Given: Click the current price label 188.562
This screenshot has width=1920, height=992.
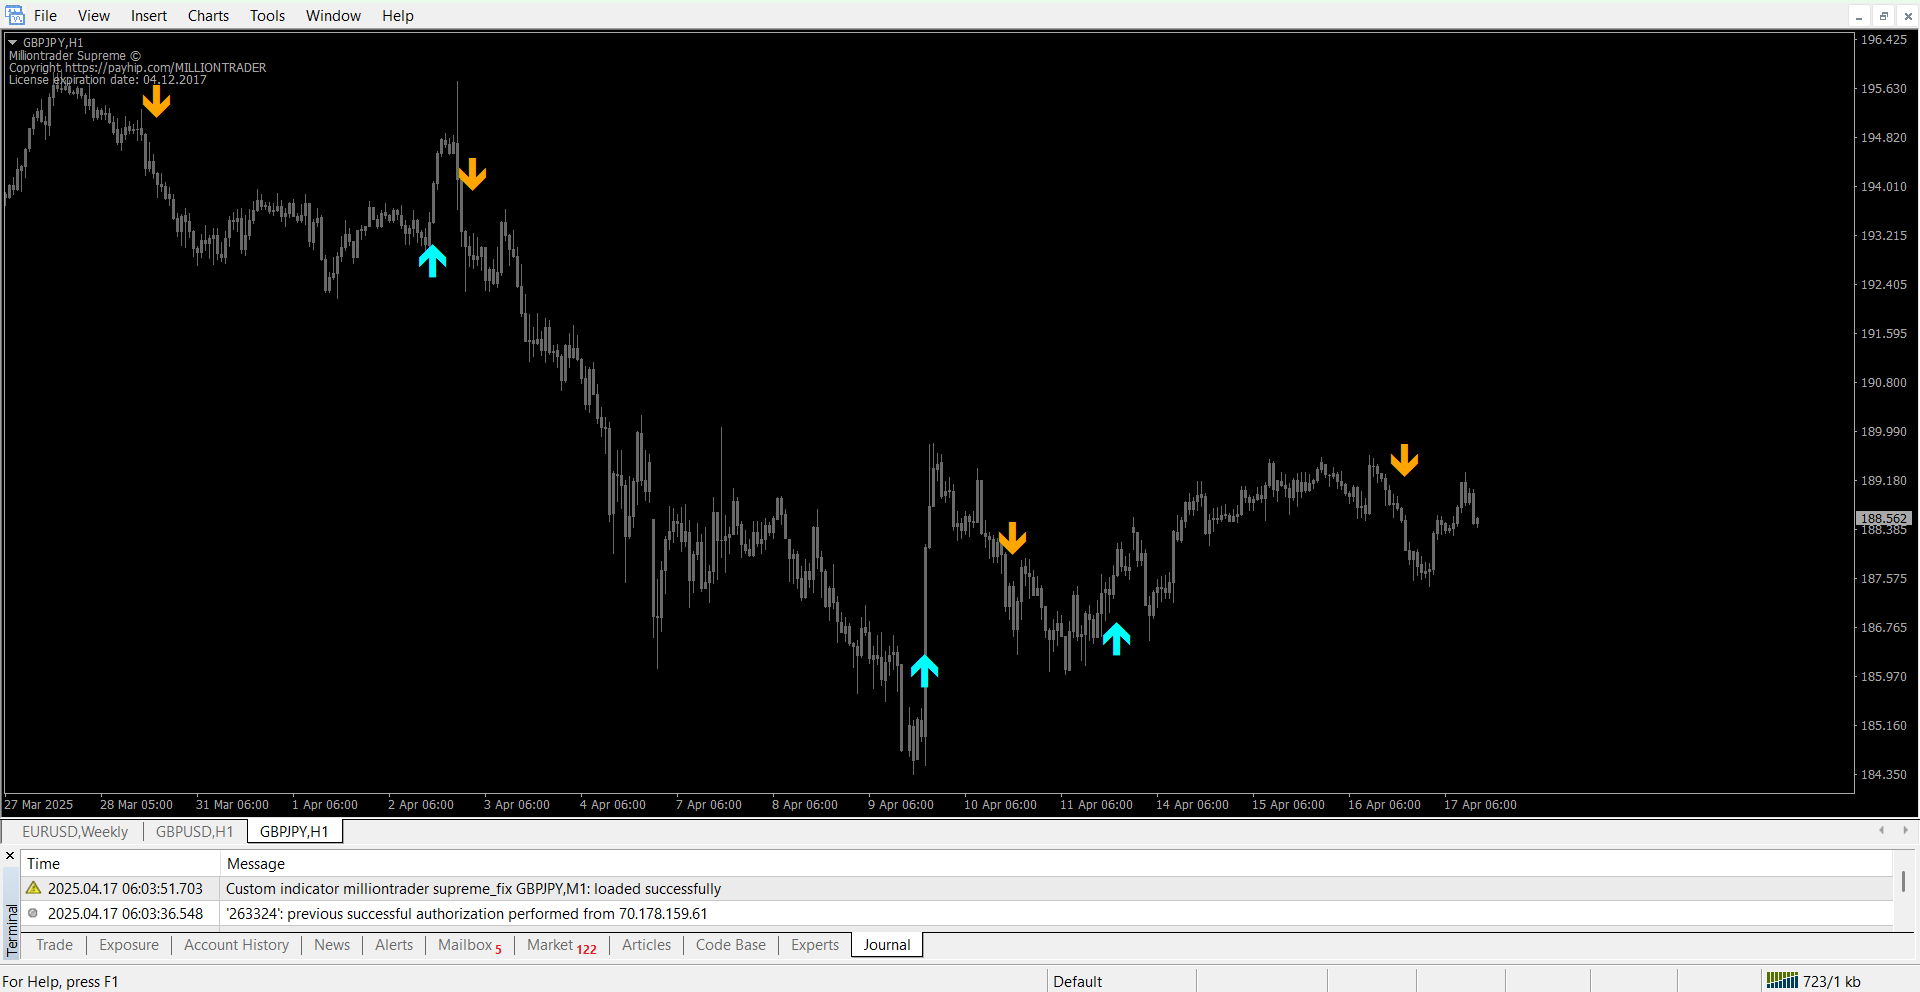Looking at the screenshot, I should tap(1883, 518).
